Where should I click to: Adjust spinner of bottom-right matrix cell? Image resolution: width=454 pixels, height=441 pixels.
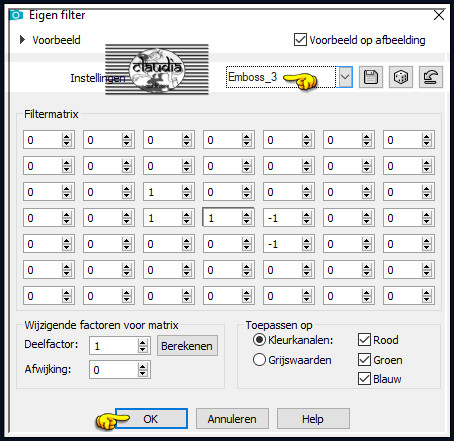pos(427,296)
